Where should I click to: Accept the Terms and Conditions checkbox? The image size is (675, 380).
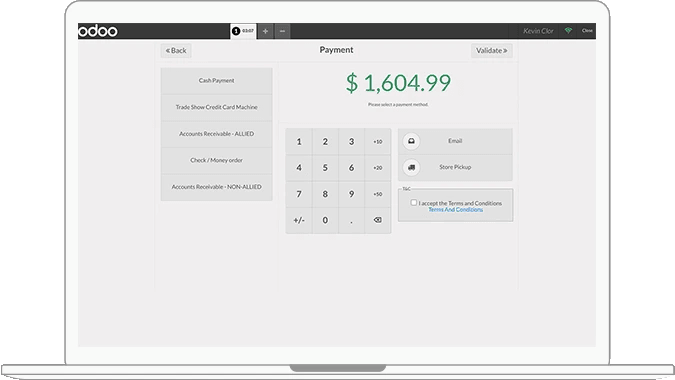[413, 202]
